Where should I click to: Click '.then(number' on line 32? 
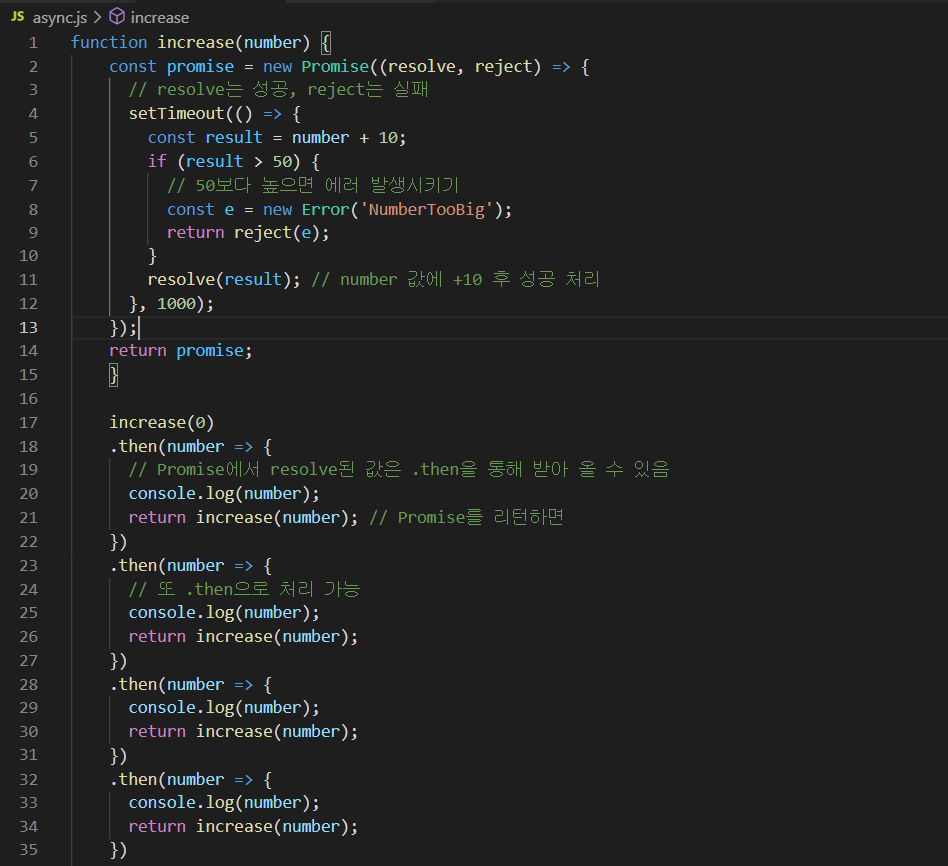point(167,780)
